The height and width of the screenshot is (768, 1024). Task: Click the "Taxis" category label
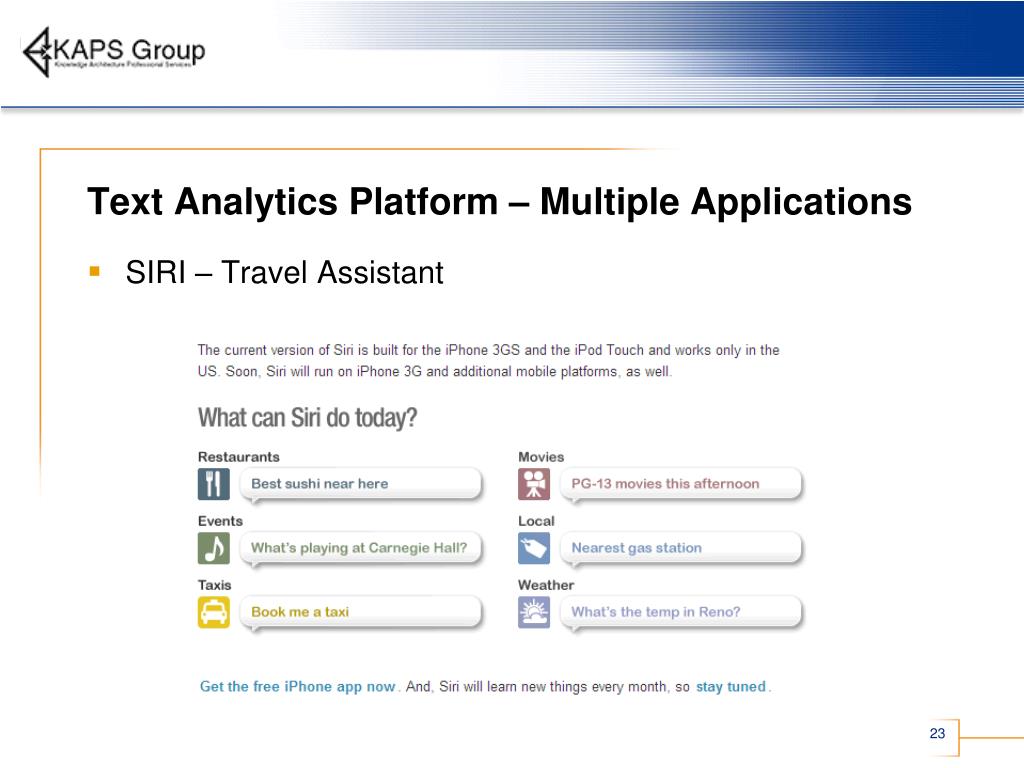click(x=214, y=584)
